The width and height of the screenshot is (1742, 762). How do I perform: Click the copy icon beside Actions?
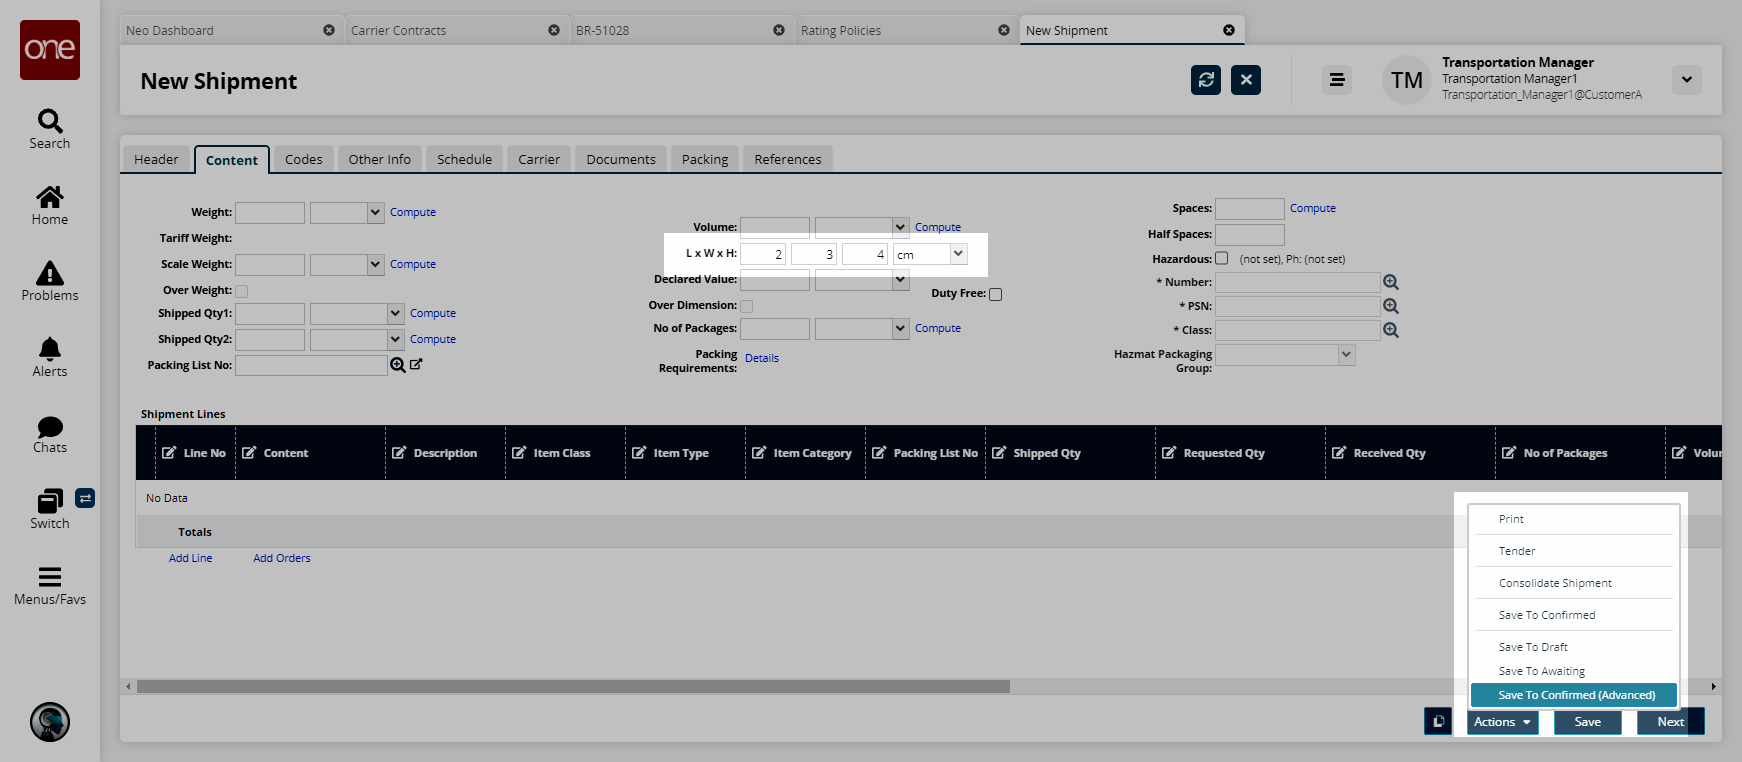[x=1438, y=721]
